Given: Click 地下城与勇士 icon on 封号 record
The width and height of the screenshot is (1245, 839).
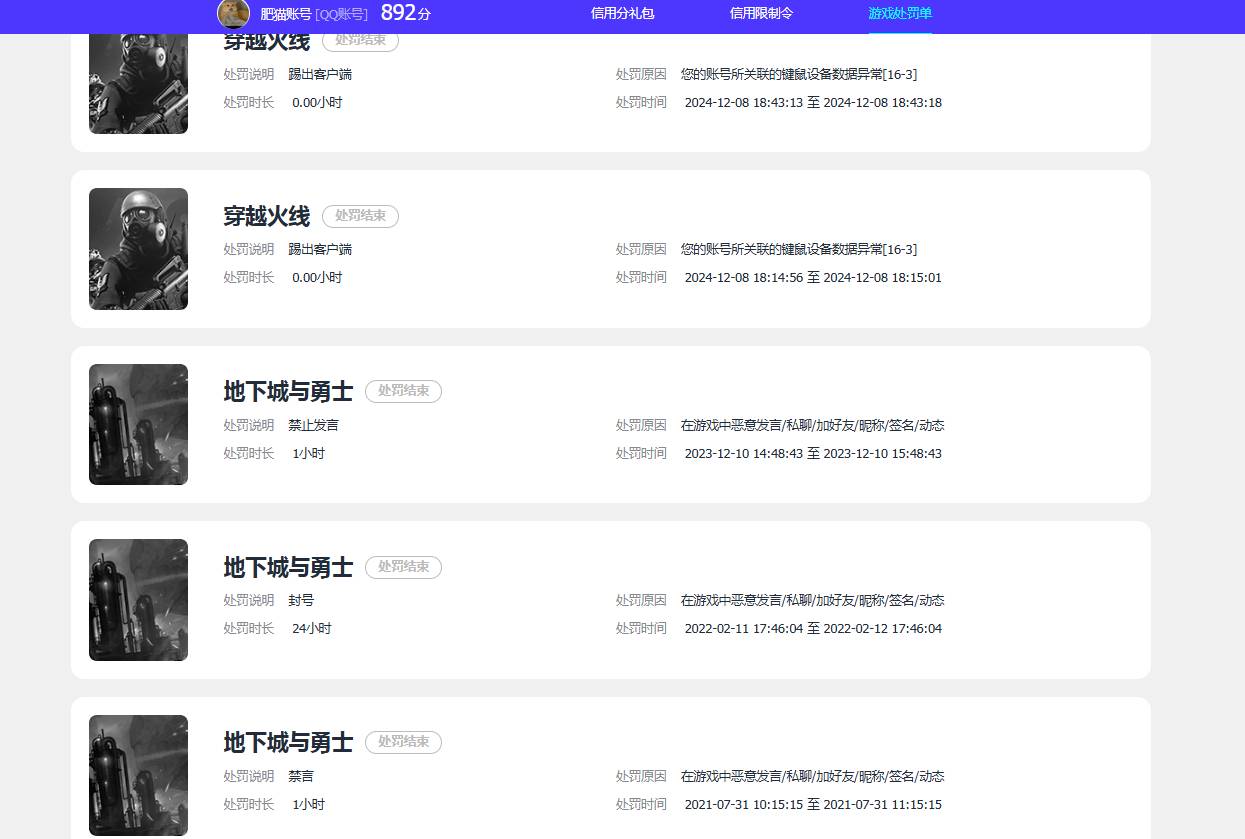Looking at the screenshot, I should click(138, 600).
